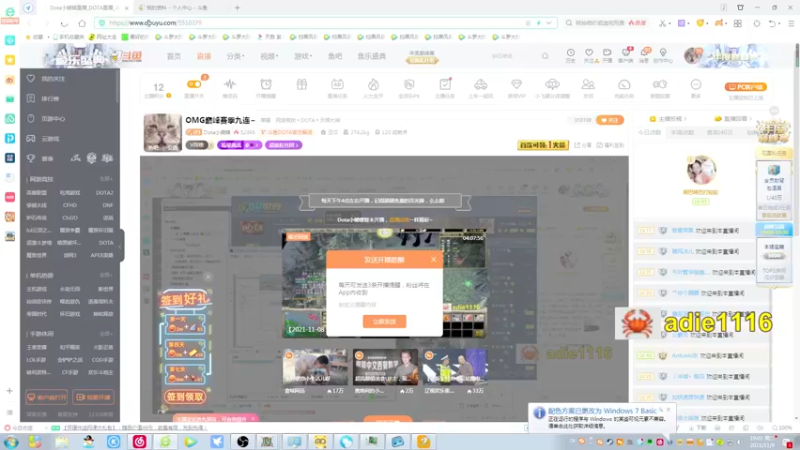Open the 主播投稿 link above the chat
The image size is (800, 450).
click(668, 119)
